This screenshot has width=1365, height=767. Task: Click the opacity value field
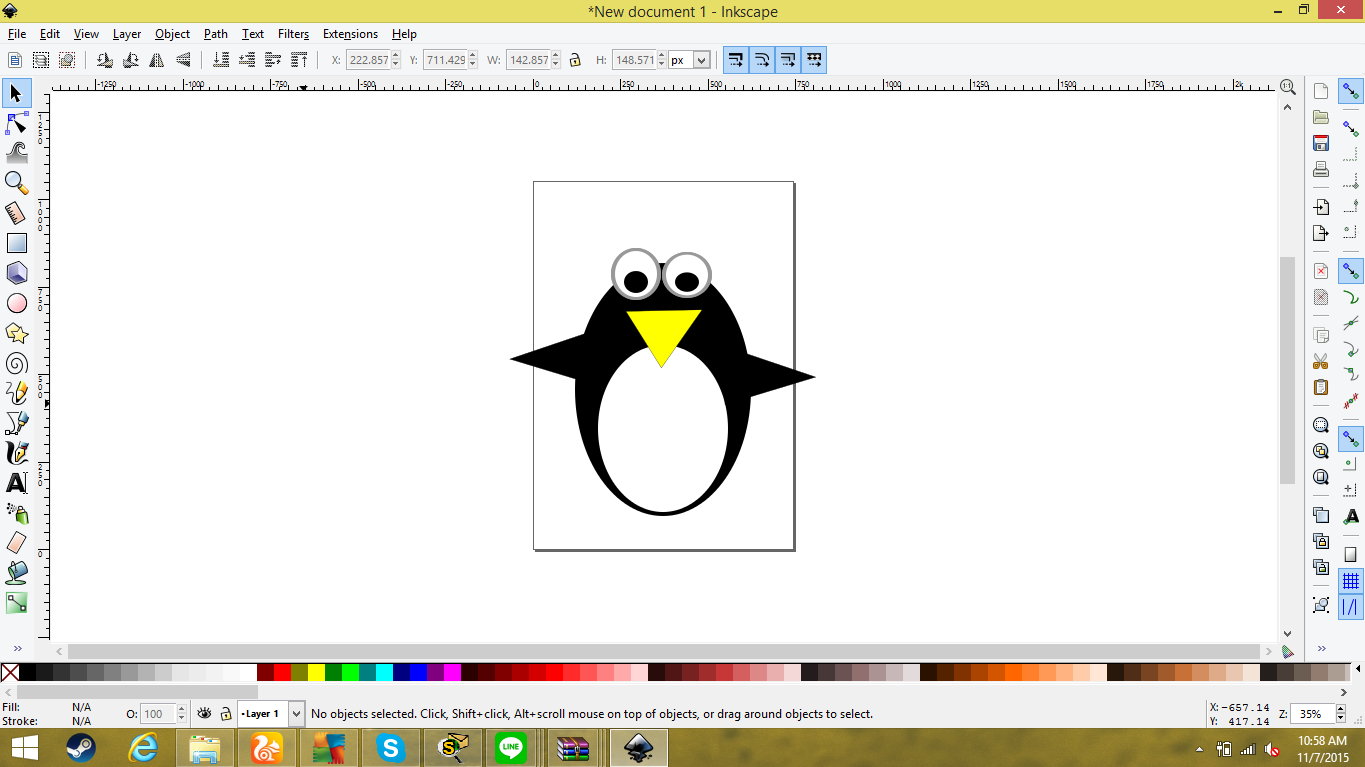157,714
